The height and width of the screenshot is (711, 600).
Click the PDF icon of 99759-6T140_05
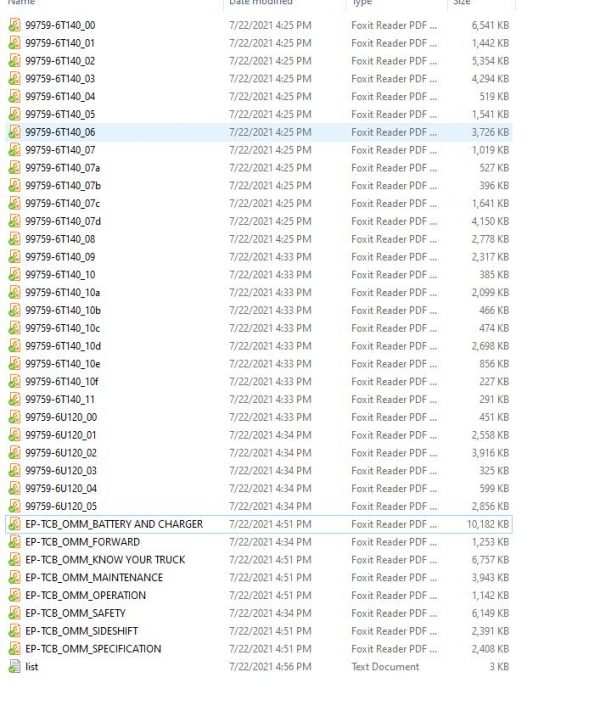pyautogui.click(x=15, y=114)
